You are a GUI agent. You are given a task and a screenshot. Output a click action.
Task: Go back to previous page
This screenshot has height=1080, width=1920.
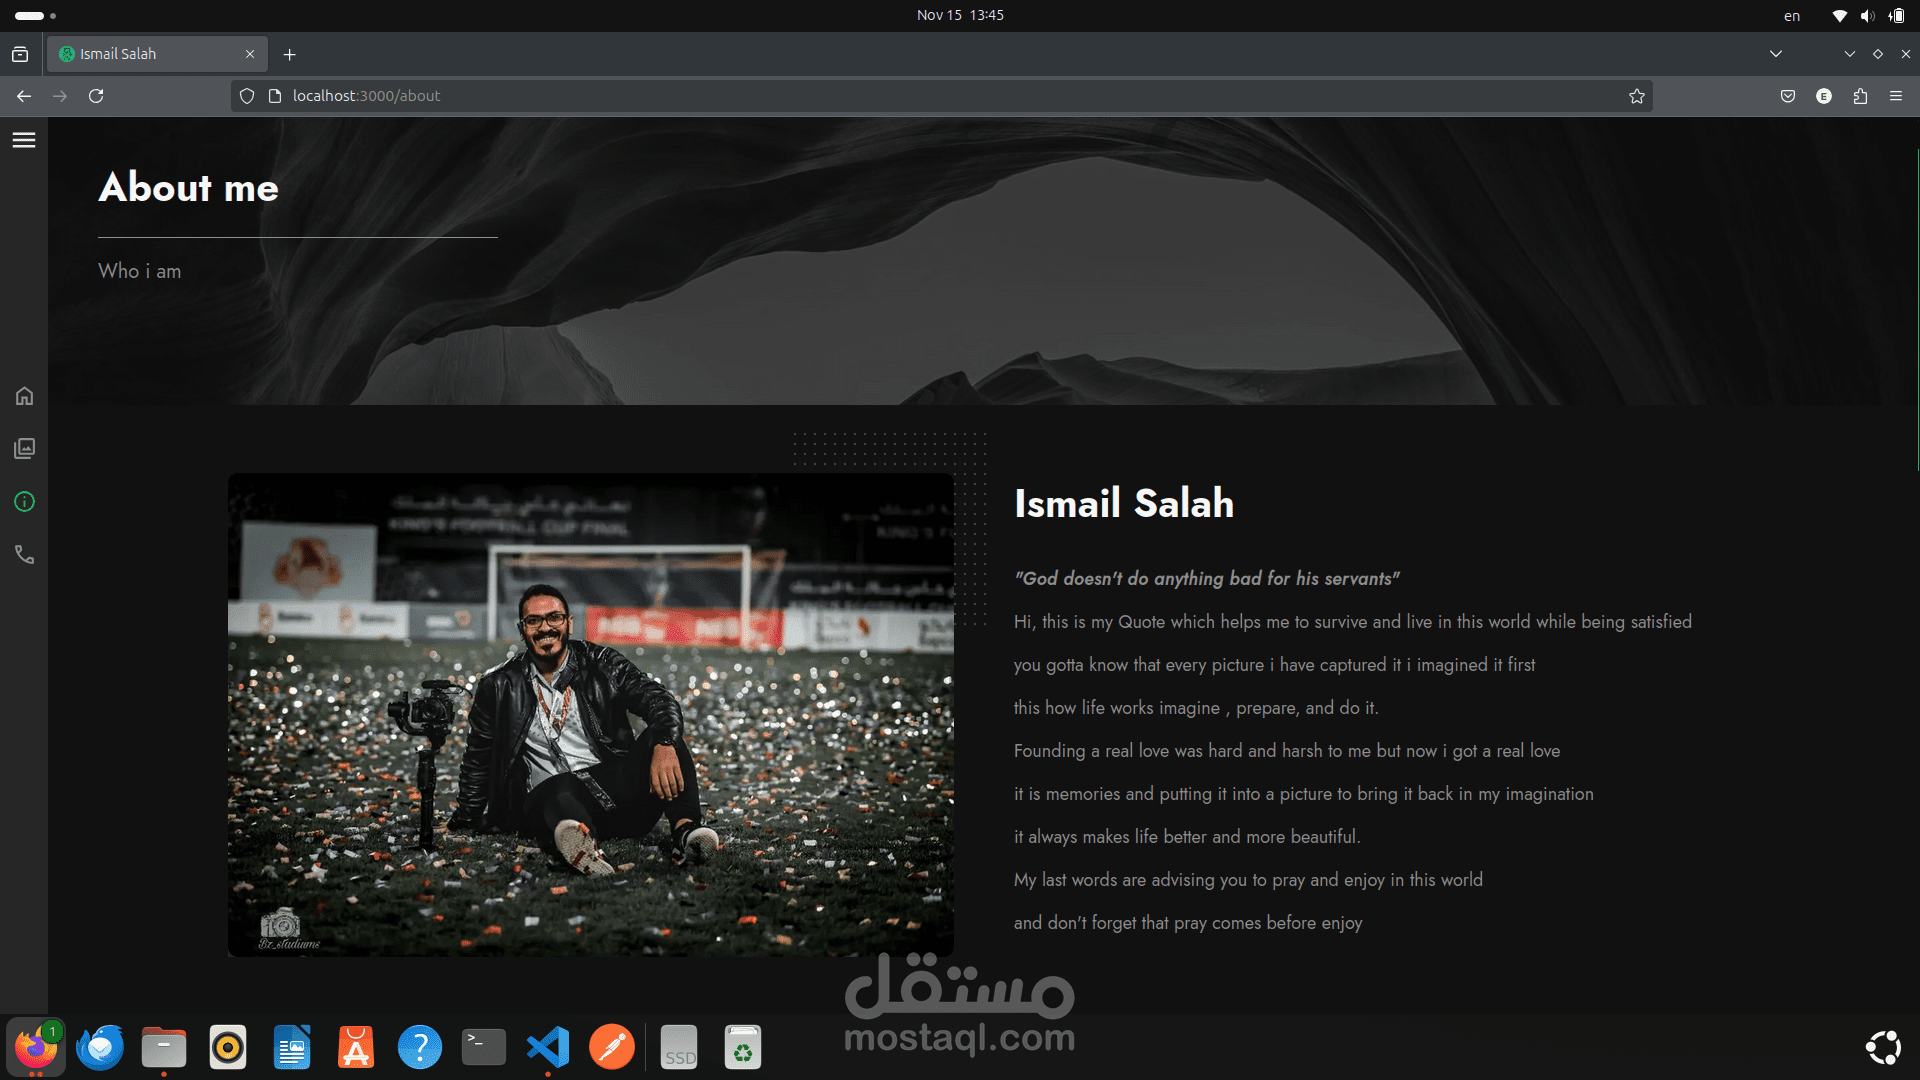pos(24,96)
